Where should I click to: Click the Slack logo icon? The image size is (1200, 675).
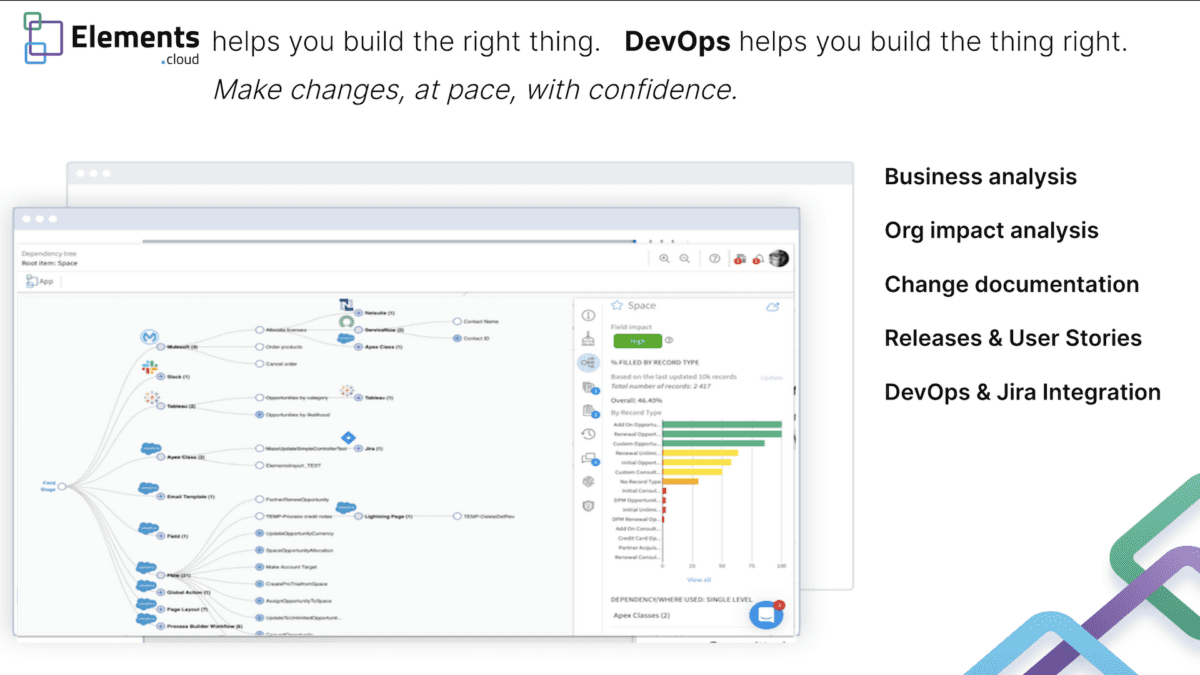pos(150,367)
